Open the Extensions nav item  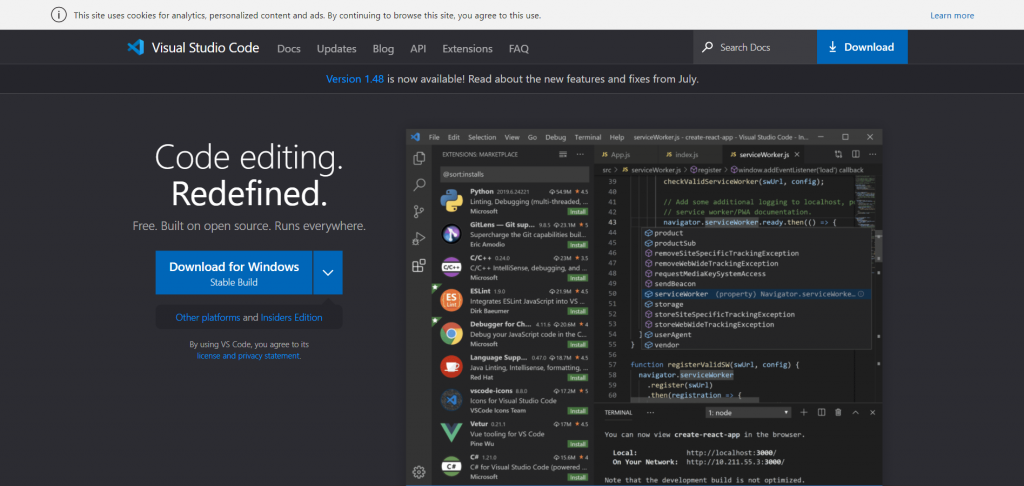coord(468,48)
